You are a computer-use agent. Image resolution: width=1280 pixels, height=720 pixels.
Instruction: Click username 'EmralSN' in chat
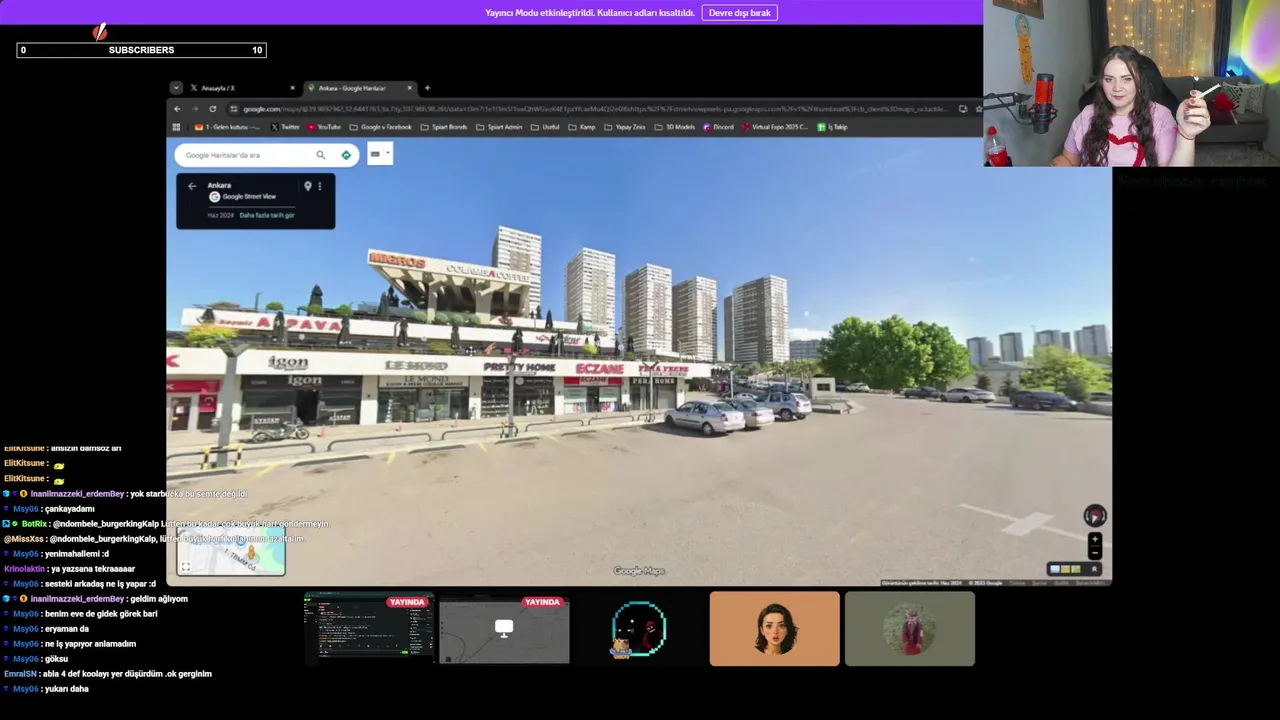point(20,674)
